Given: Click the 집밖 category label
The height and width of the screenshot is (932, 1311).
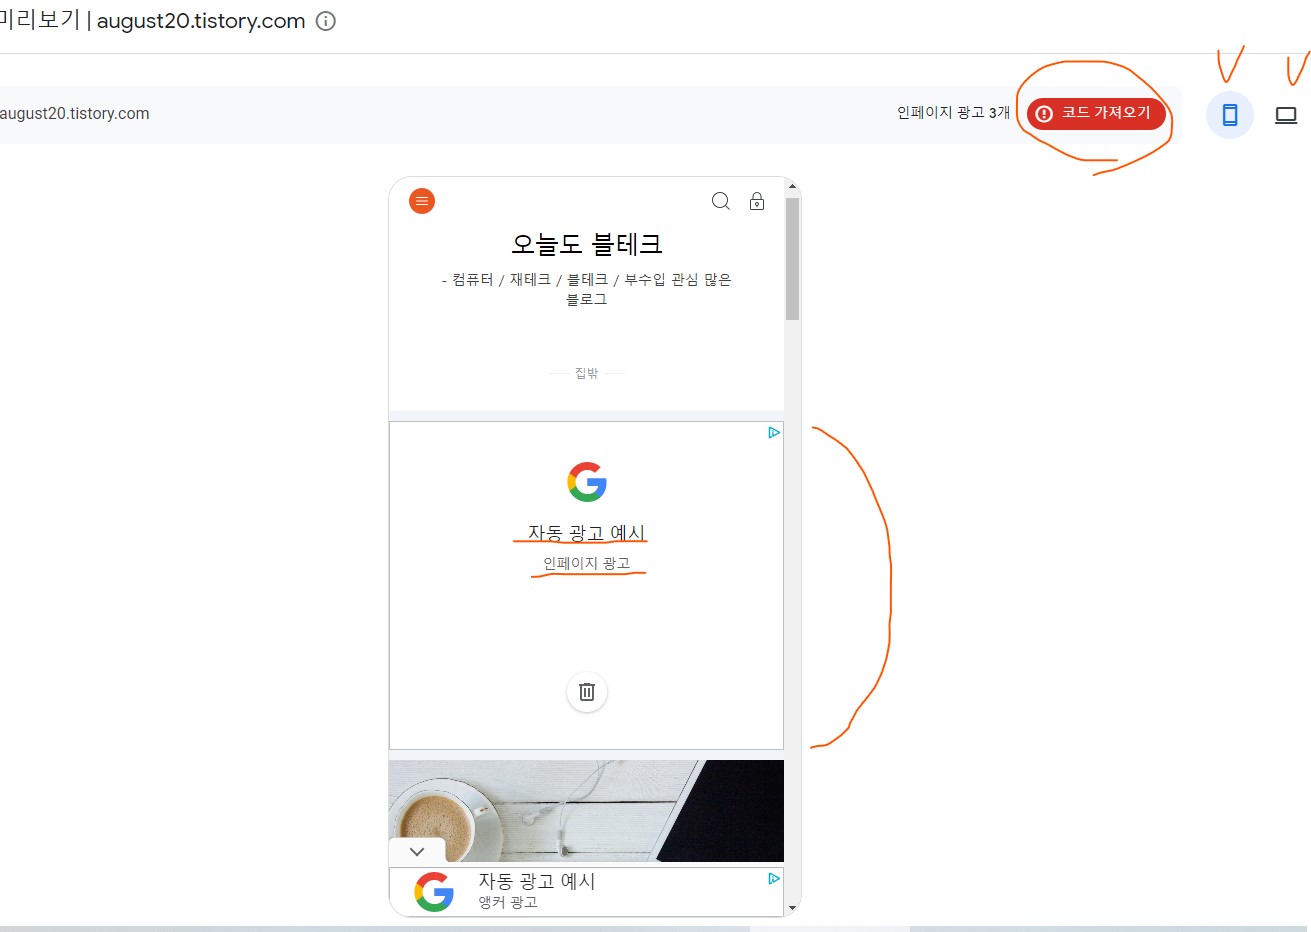Looking at the screenshot, I should click(x=587, y=373).
